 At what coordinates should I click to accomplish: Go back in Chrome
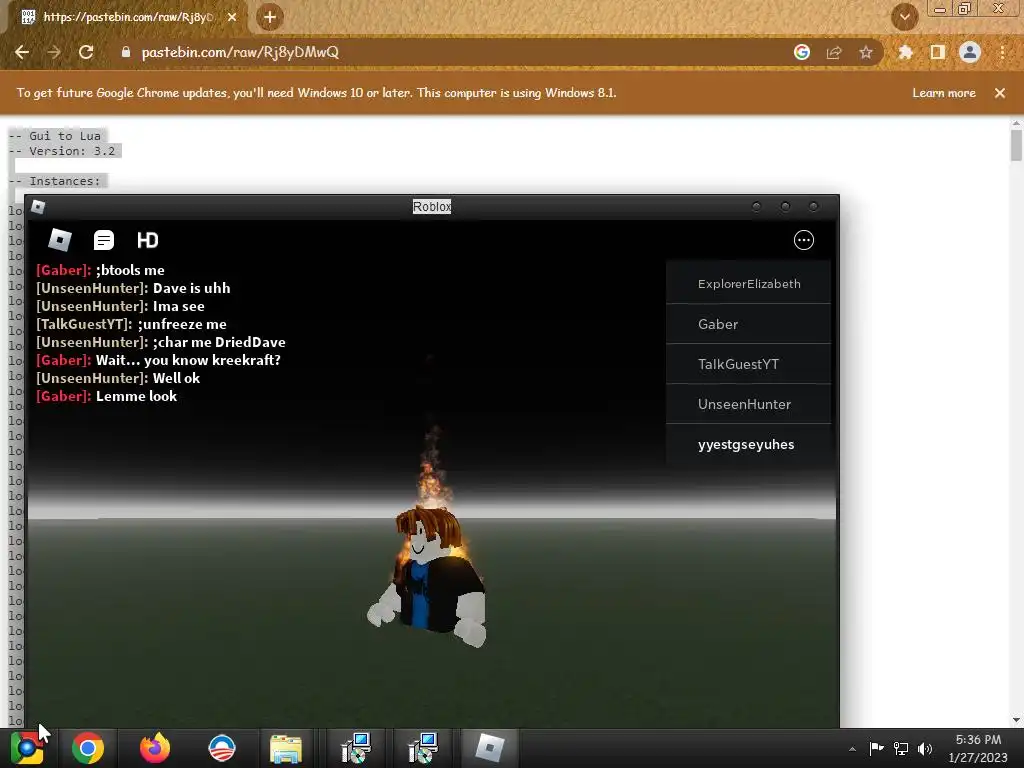click(22, 52)
